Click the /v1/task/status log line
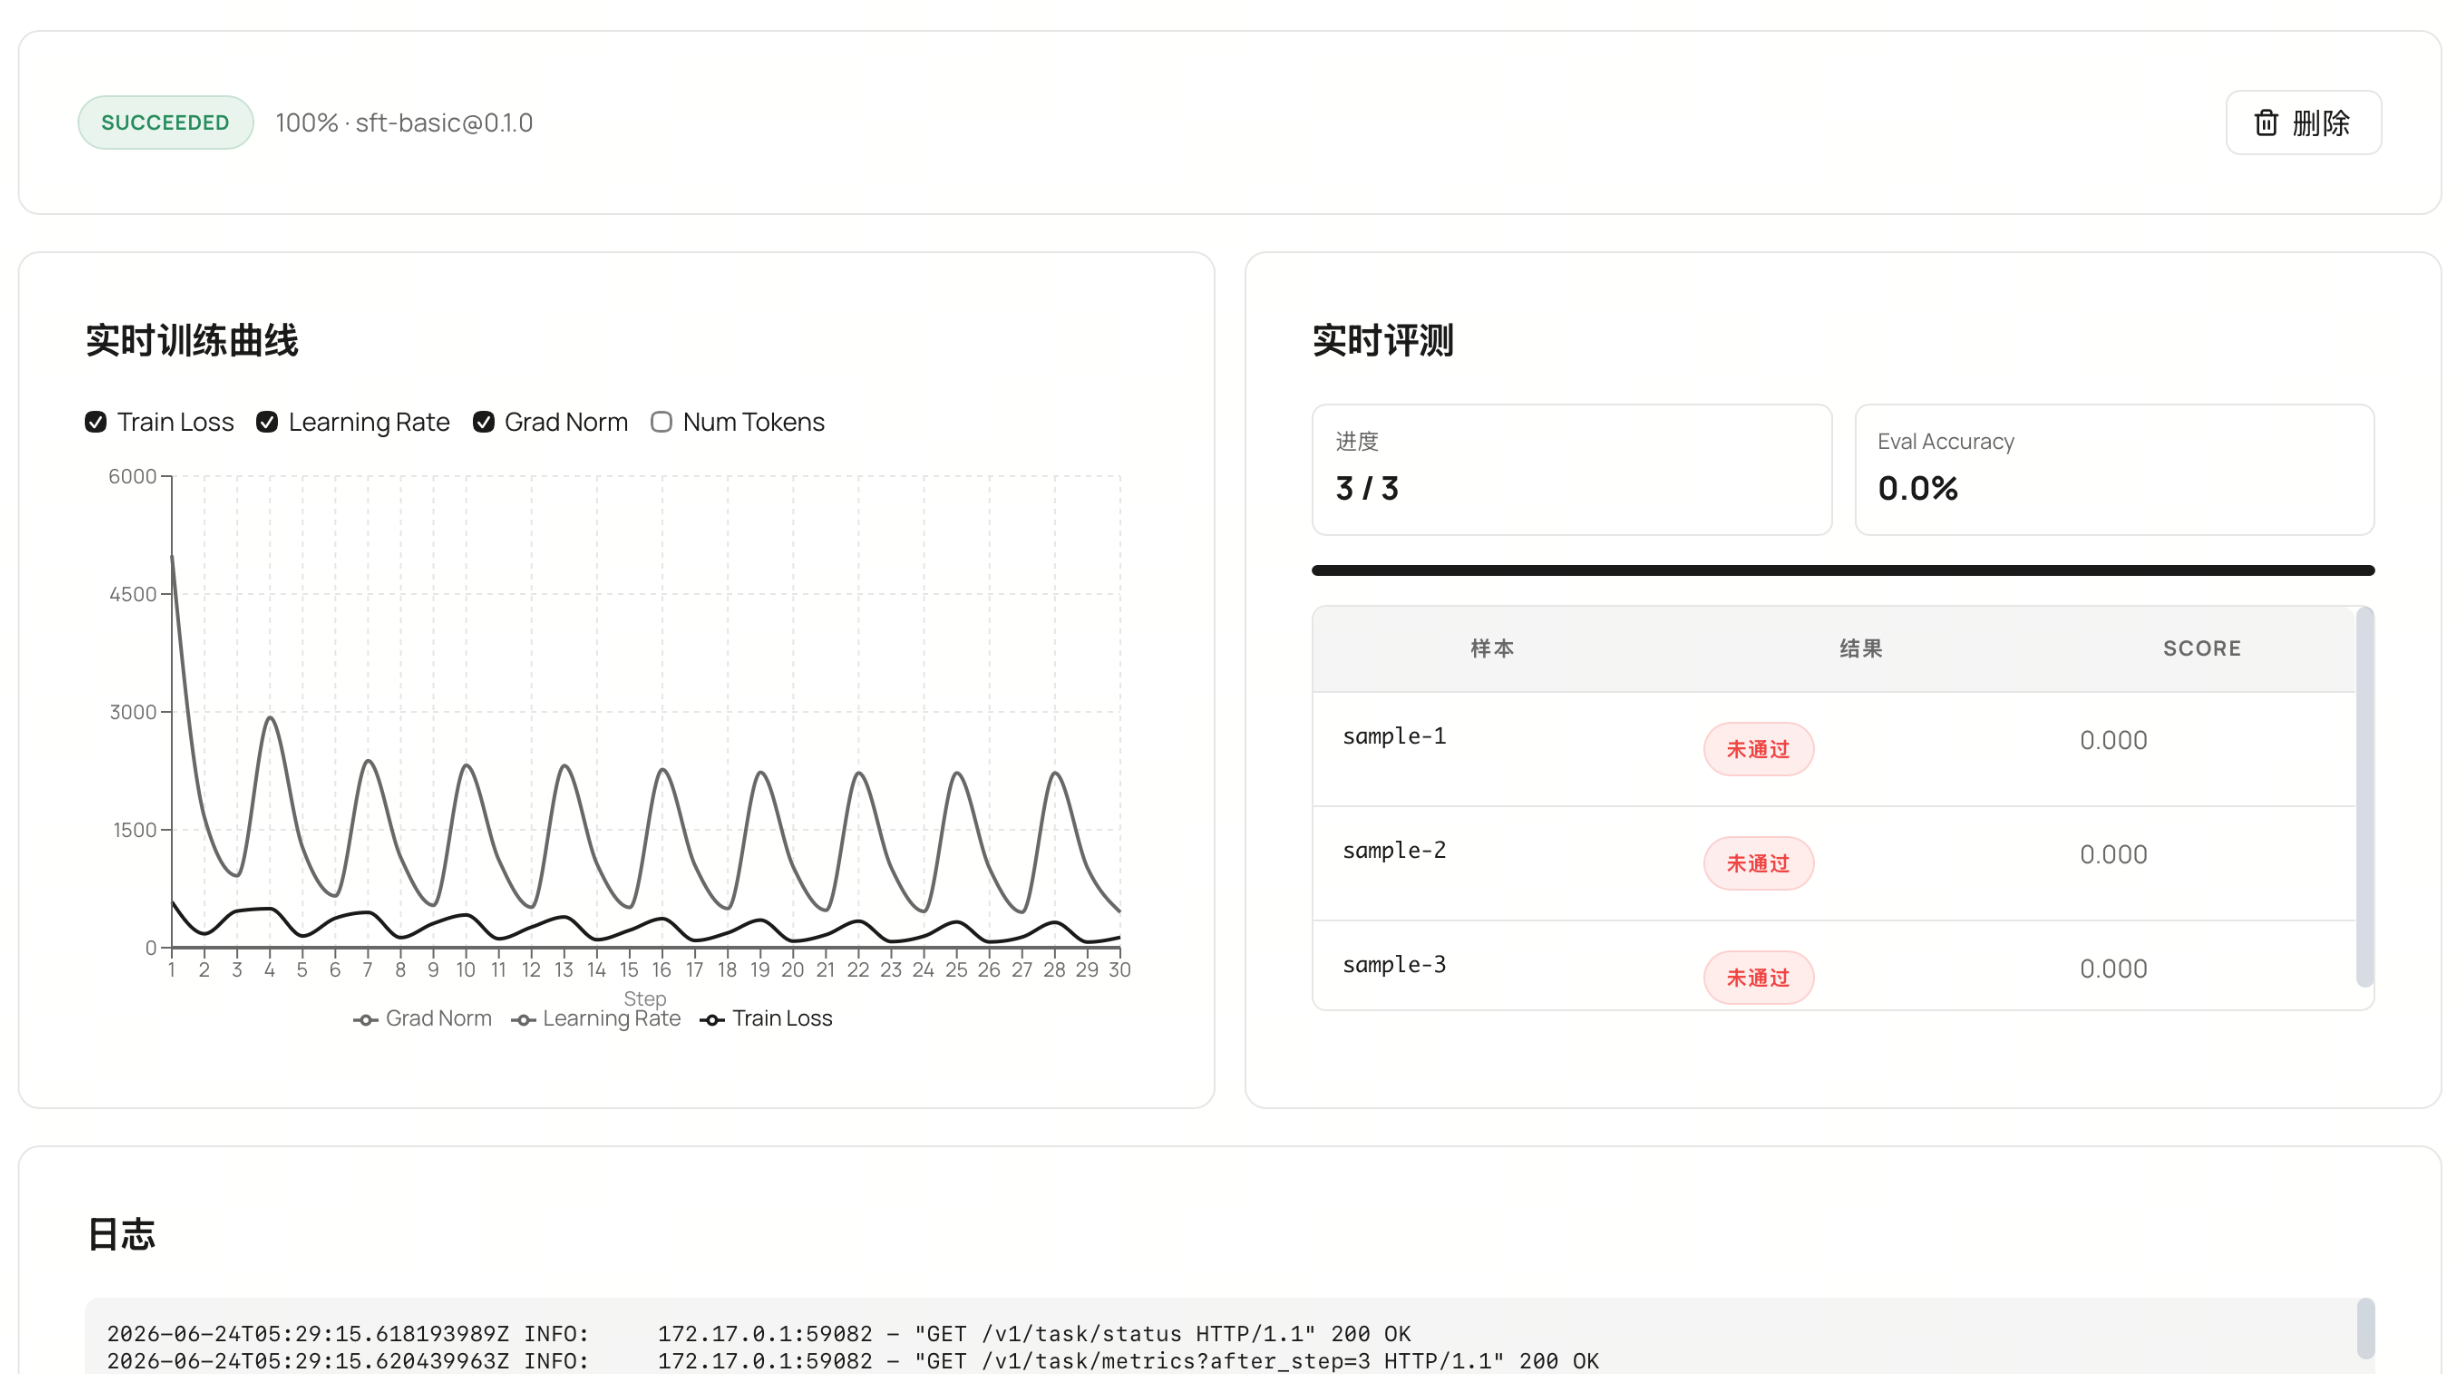The image size is (2456, 1374). coord(758,1333)
